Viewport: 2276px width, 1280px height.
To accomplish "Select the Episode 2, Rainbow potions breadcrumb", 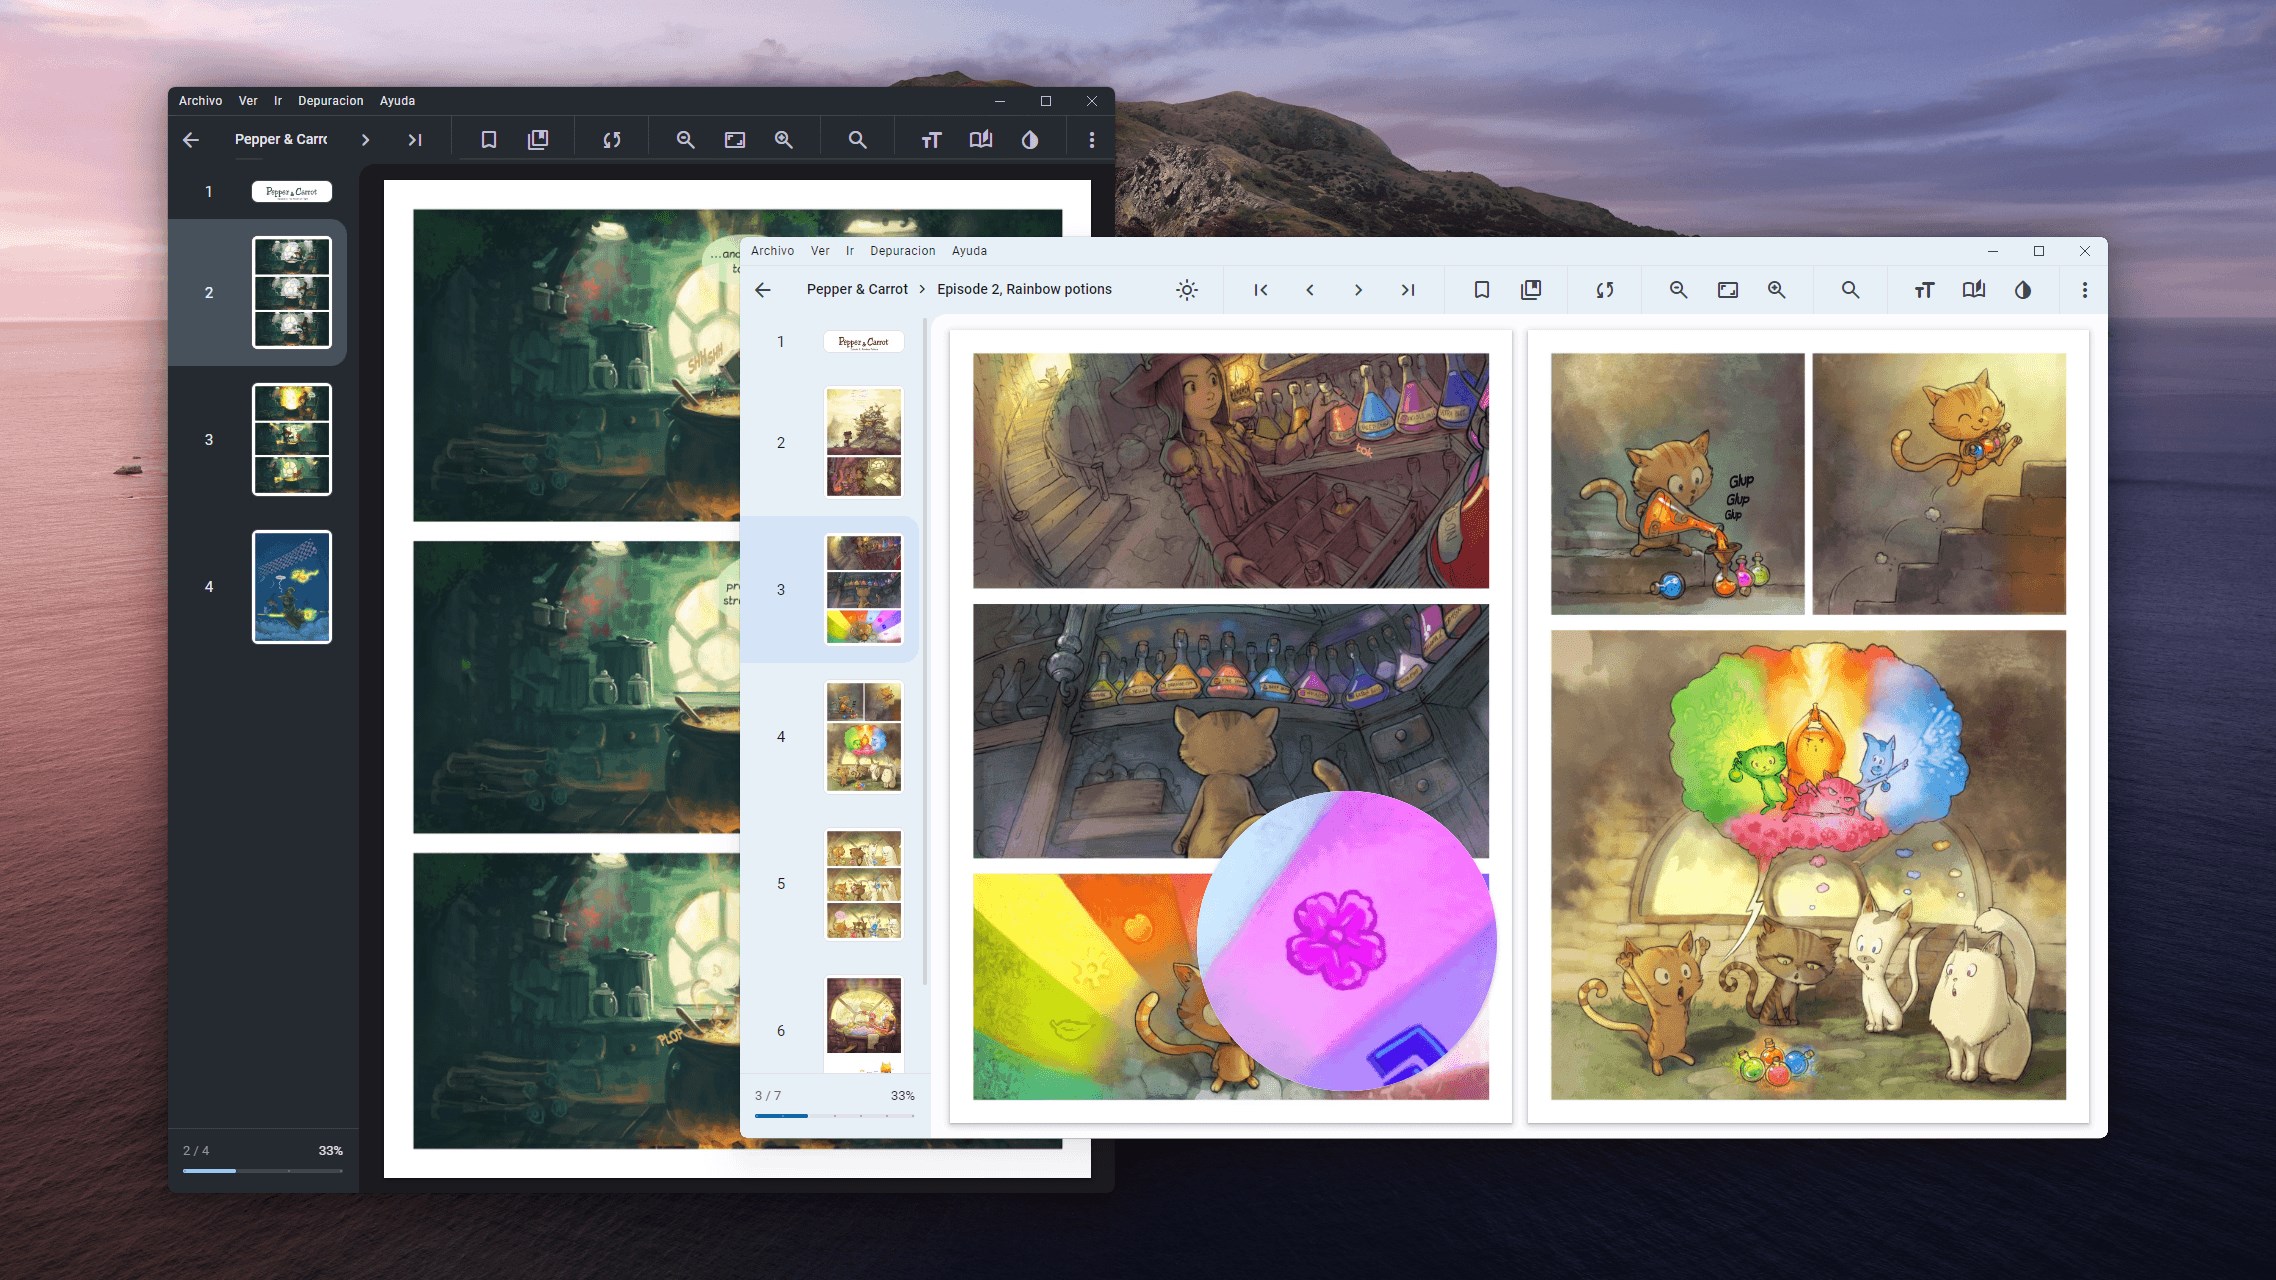I will pyautogui.click(x=1023, y=289).
